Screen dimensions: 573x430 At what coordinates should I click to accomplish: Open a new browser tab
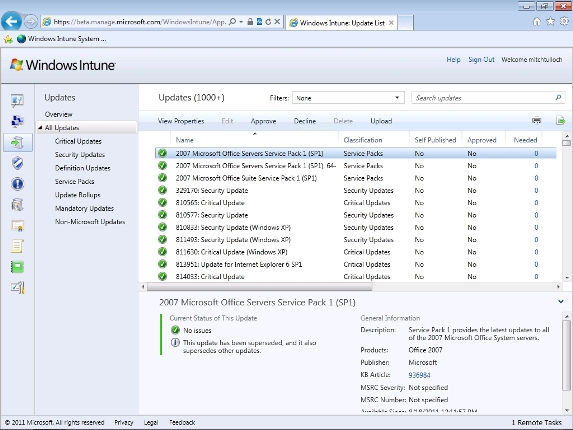(405, 23)
